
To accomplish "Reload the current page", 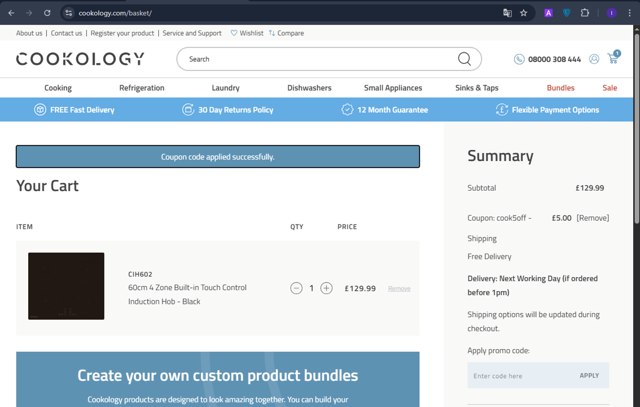I will pyautogui.click(x=47, y=13).
